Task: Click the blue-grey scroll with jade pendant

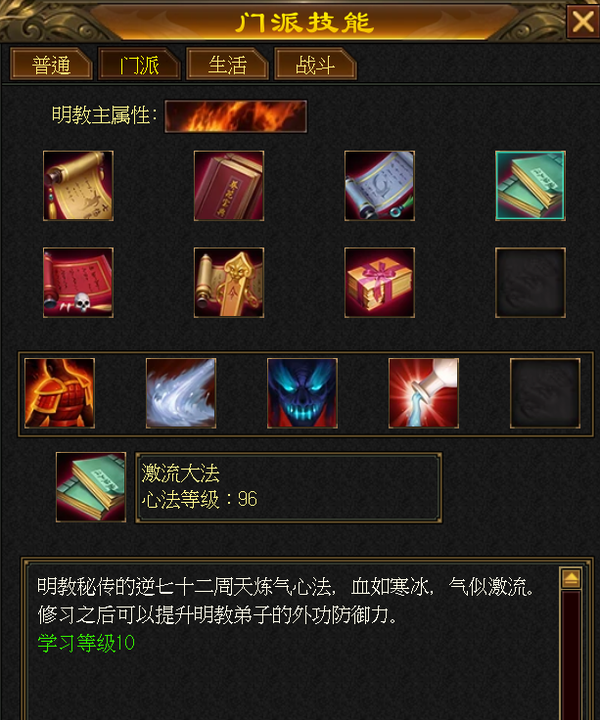Action: pos(379,186)
